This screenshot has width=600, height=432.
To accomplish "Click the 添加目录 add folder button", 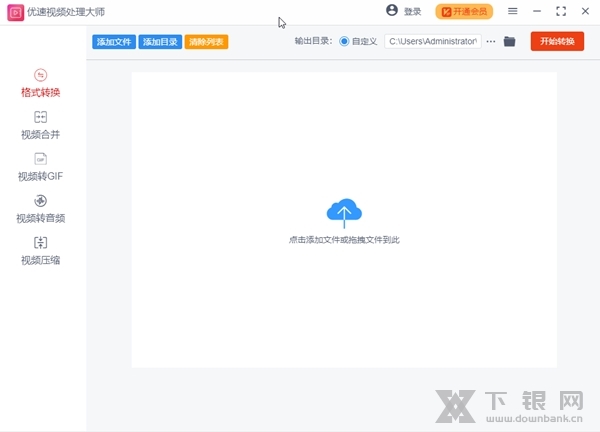I will pos(160,42).
